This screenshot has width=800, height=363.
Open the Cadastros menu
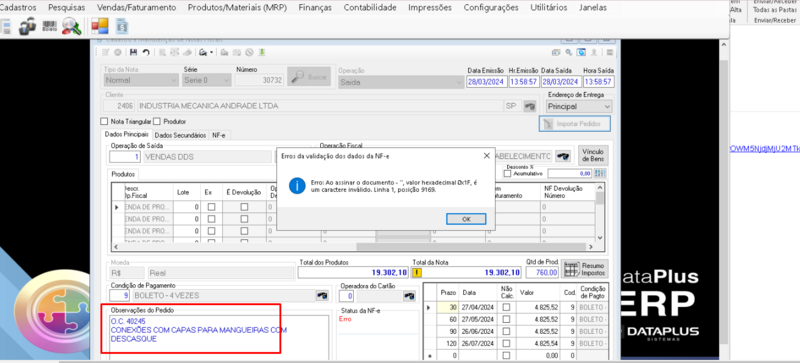pyautogui.click(x=18, y=8)
